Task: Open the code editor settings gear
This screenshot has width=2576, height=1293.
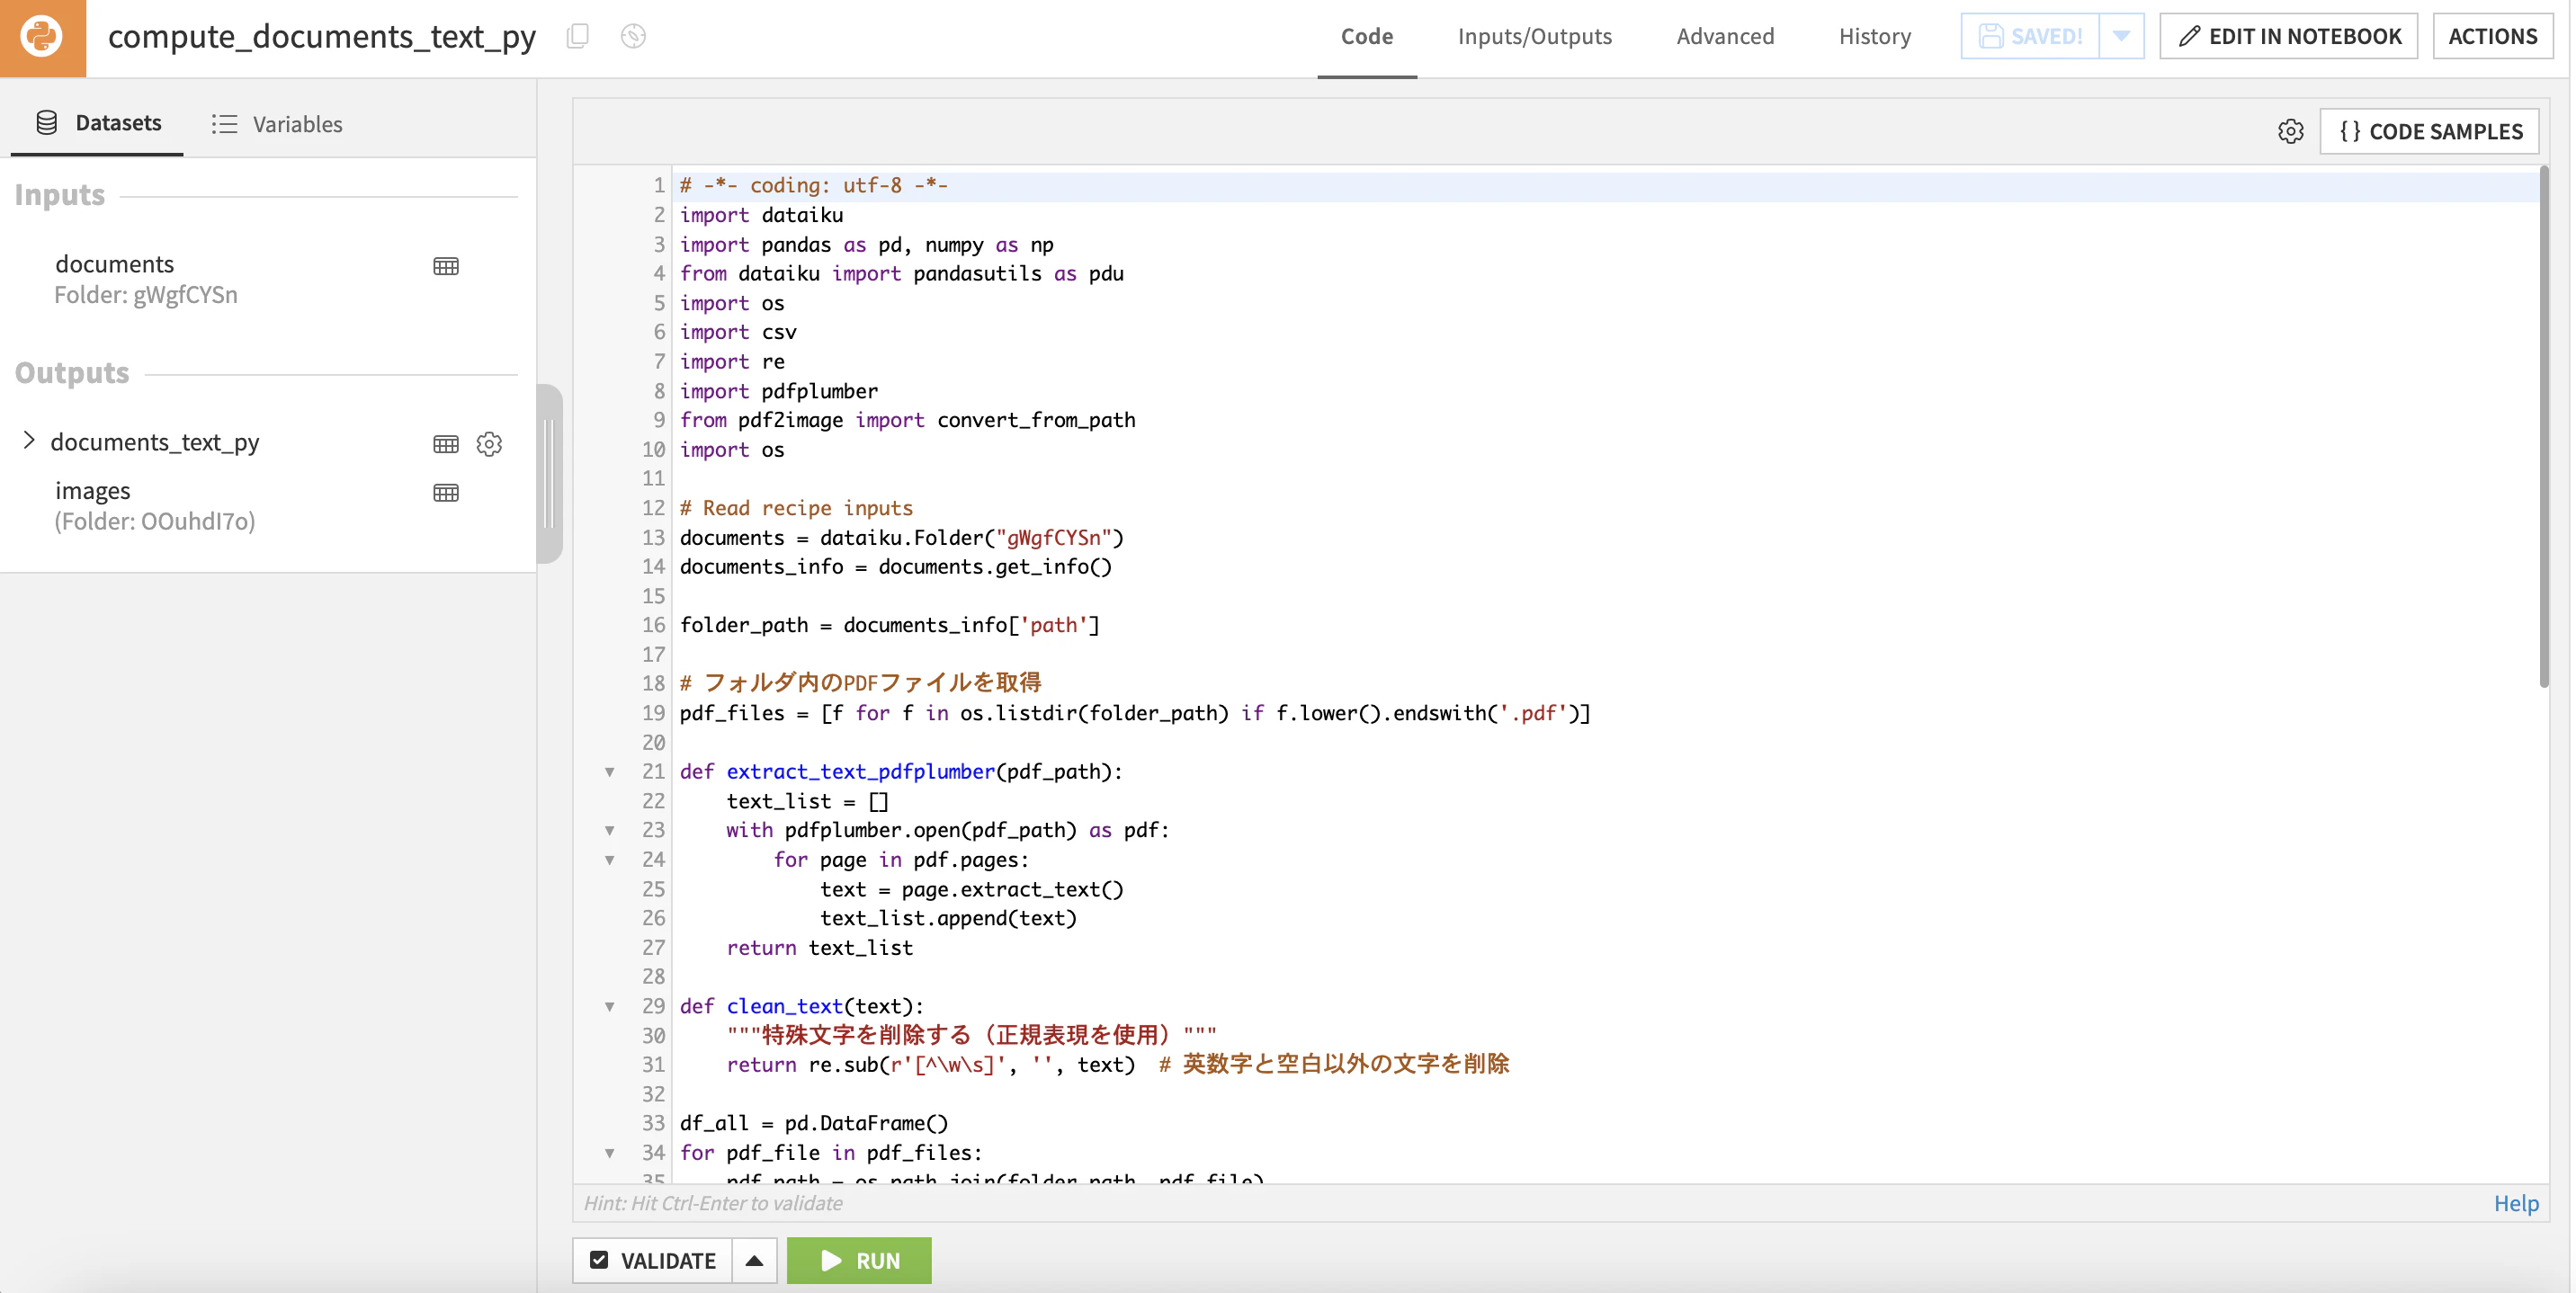Action: point(2291,132)
